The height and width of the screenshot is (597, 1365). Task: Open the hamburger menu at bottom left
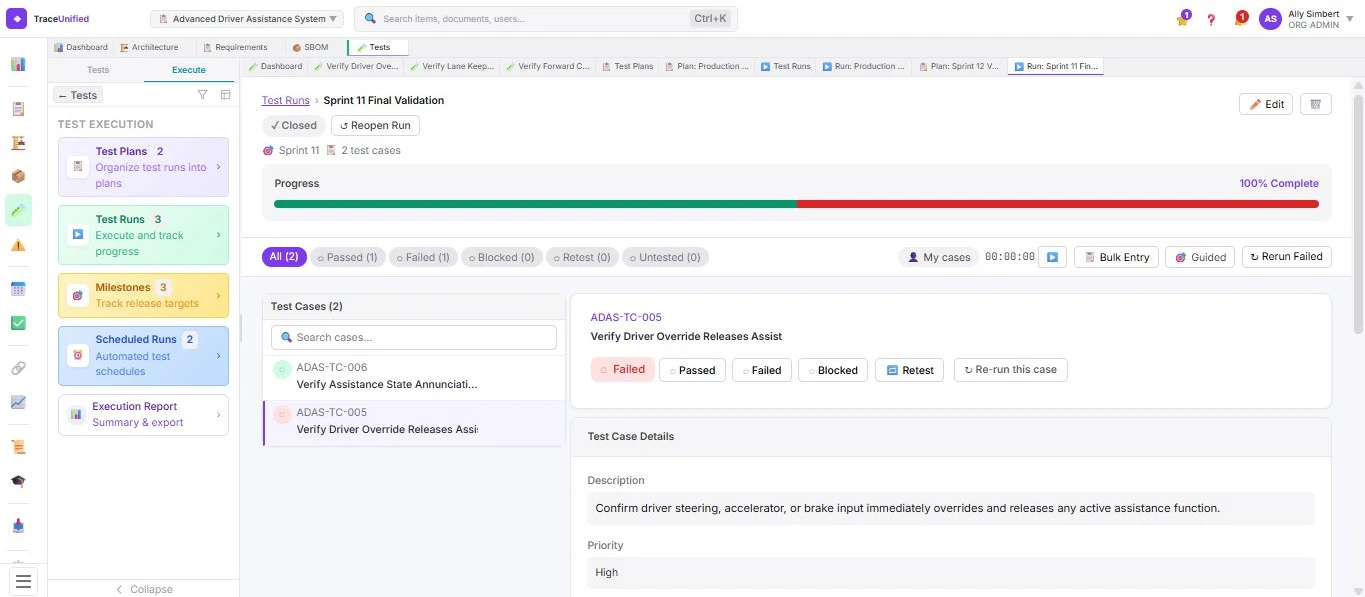(x=23, y=580)
